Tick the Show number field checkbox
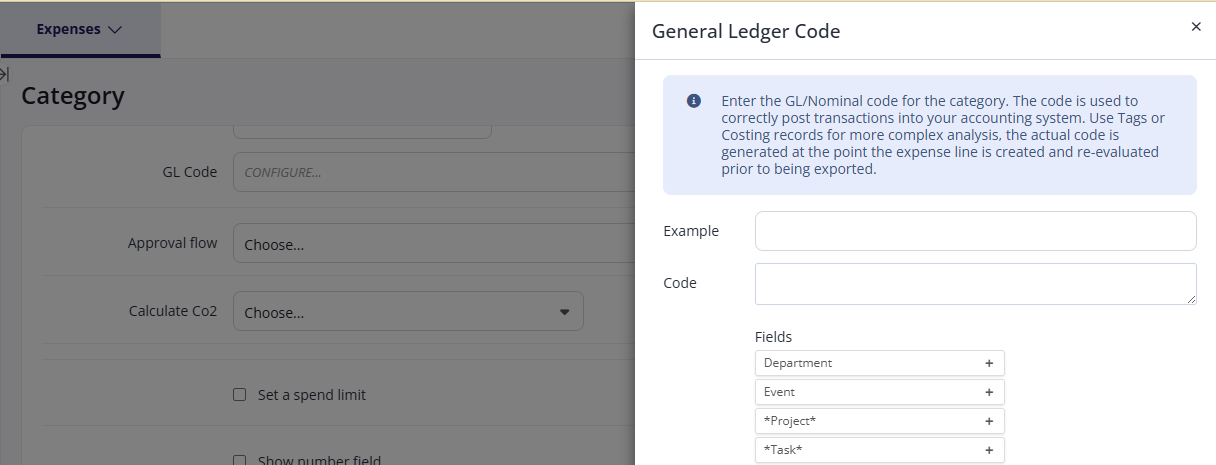 click(239, 461)
